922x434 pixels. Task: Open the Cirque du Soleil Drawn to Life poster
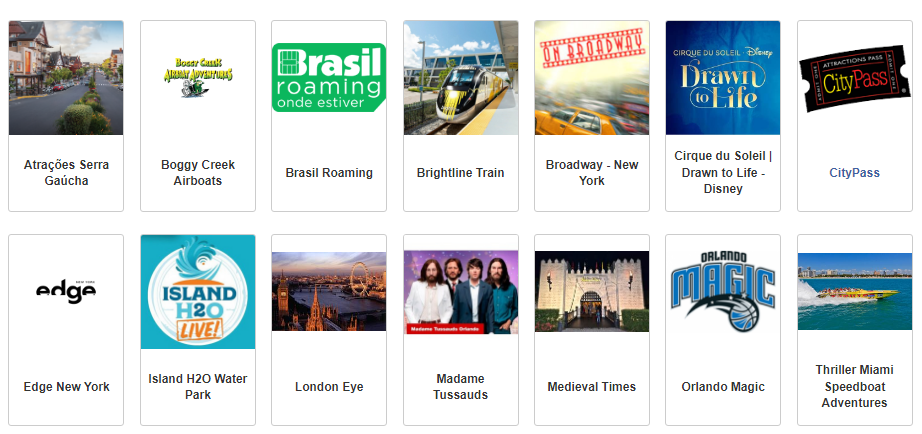tap(723, 78)
